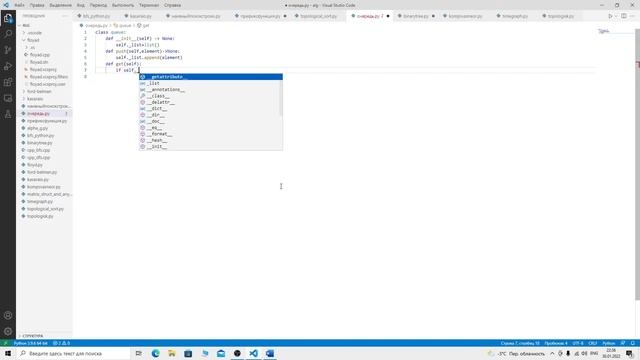Screen dimensions: 640x360
Task: Select __init__ suggestion in list
Action: point(211,147)
